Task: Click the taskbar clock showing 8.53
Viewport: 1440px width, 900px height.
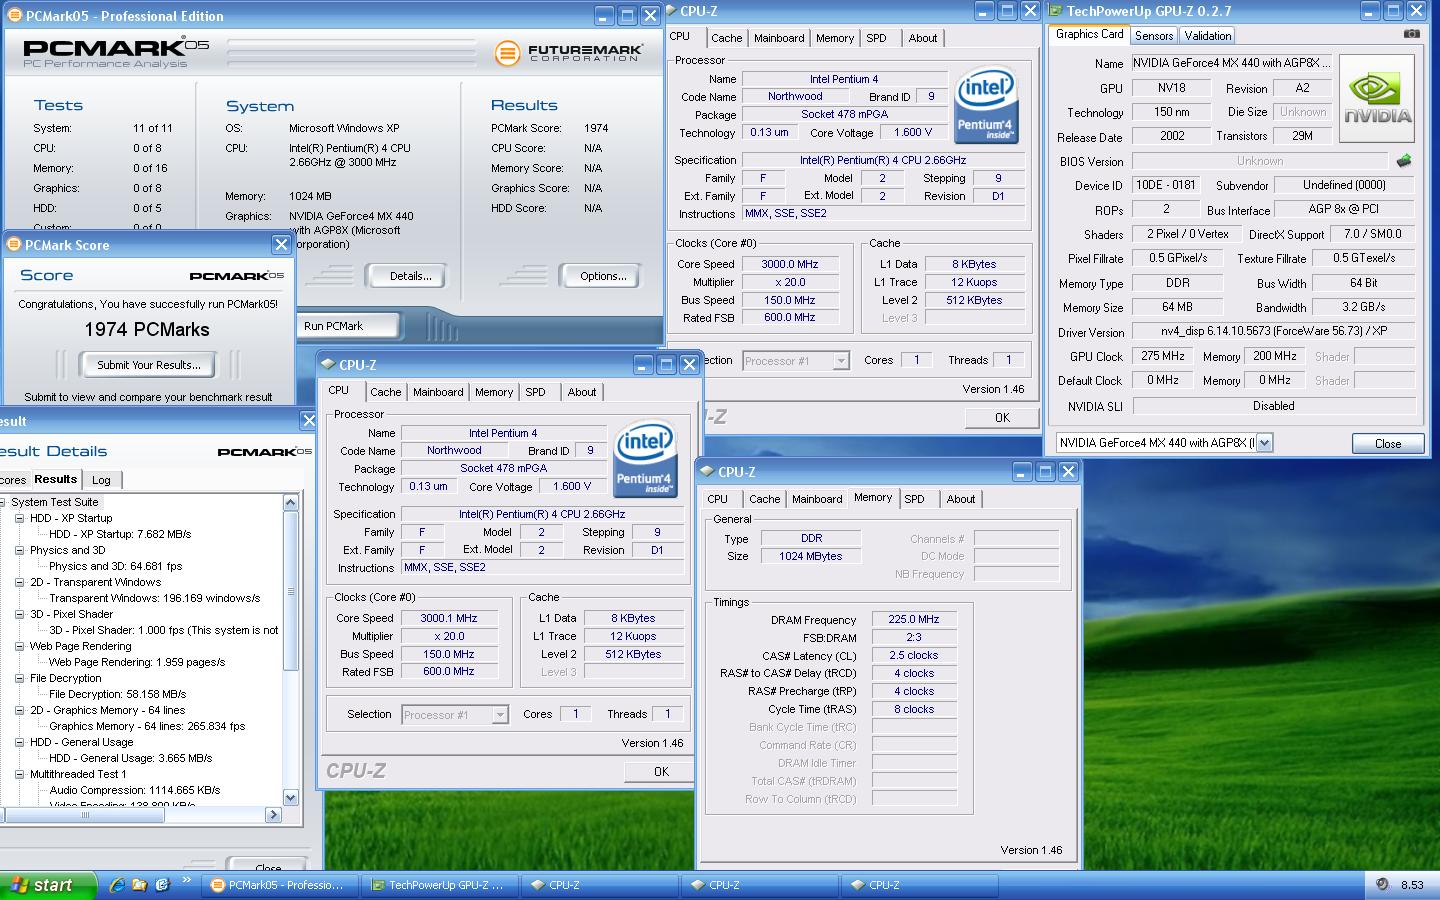Action: (x=1412, y=885)
